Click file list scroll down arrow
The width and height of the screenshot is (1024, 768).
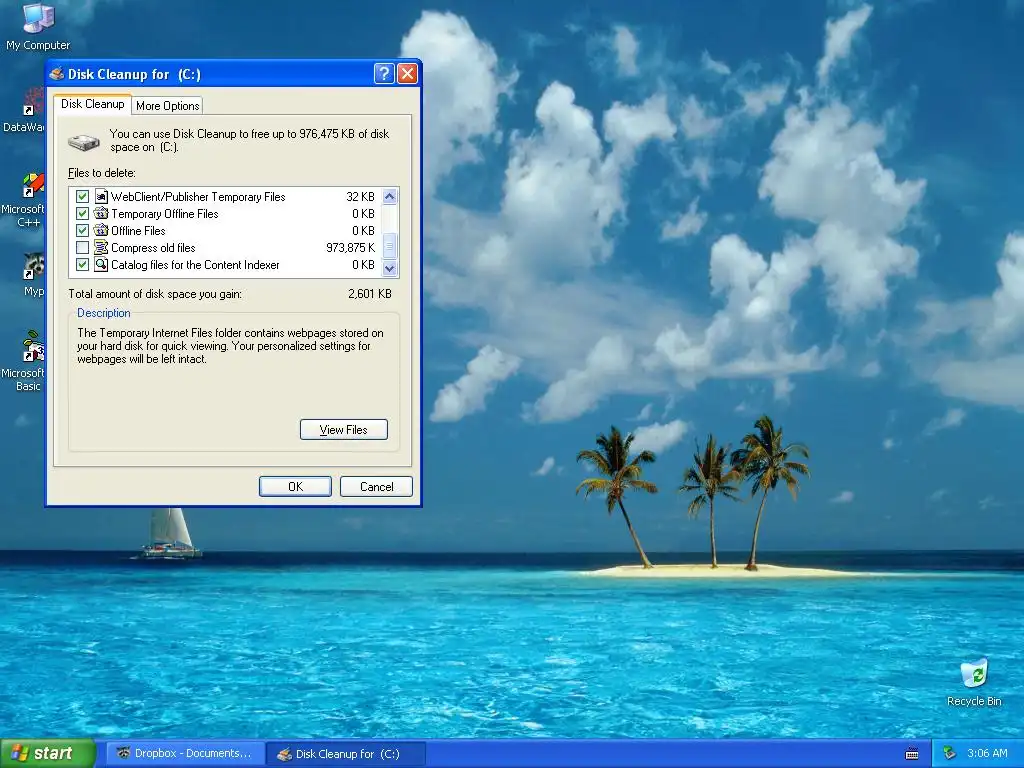click(390, 268)
